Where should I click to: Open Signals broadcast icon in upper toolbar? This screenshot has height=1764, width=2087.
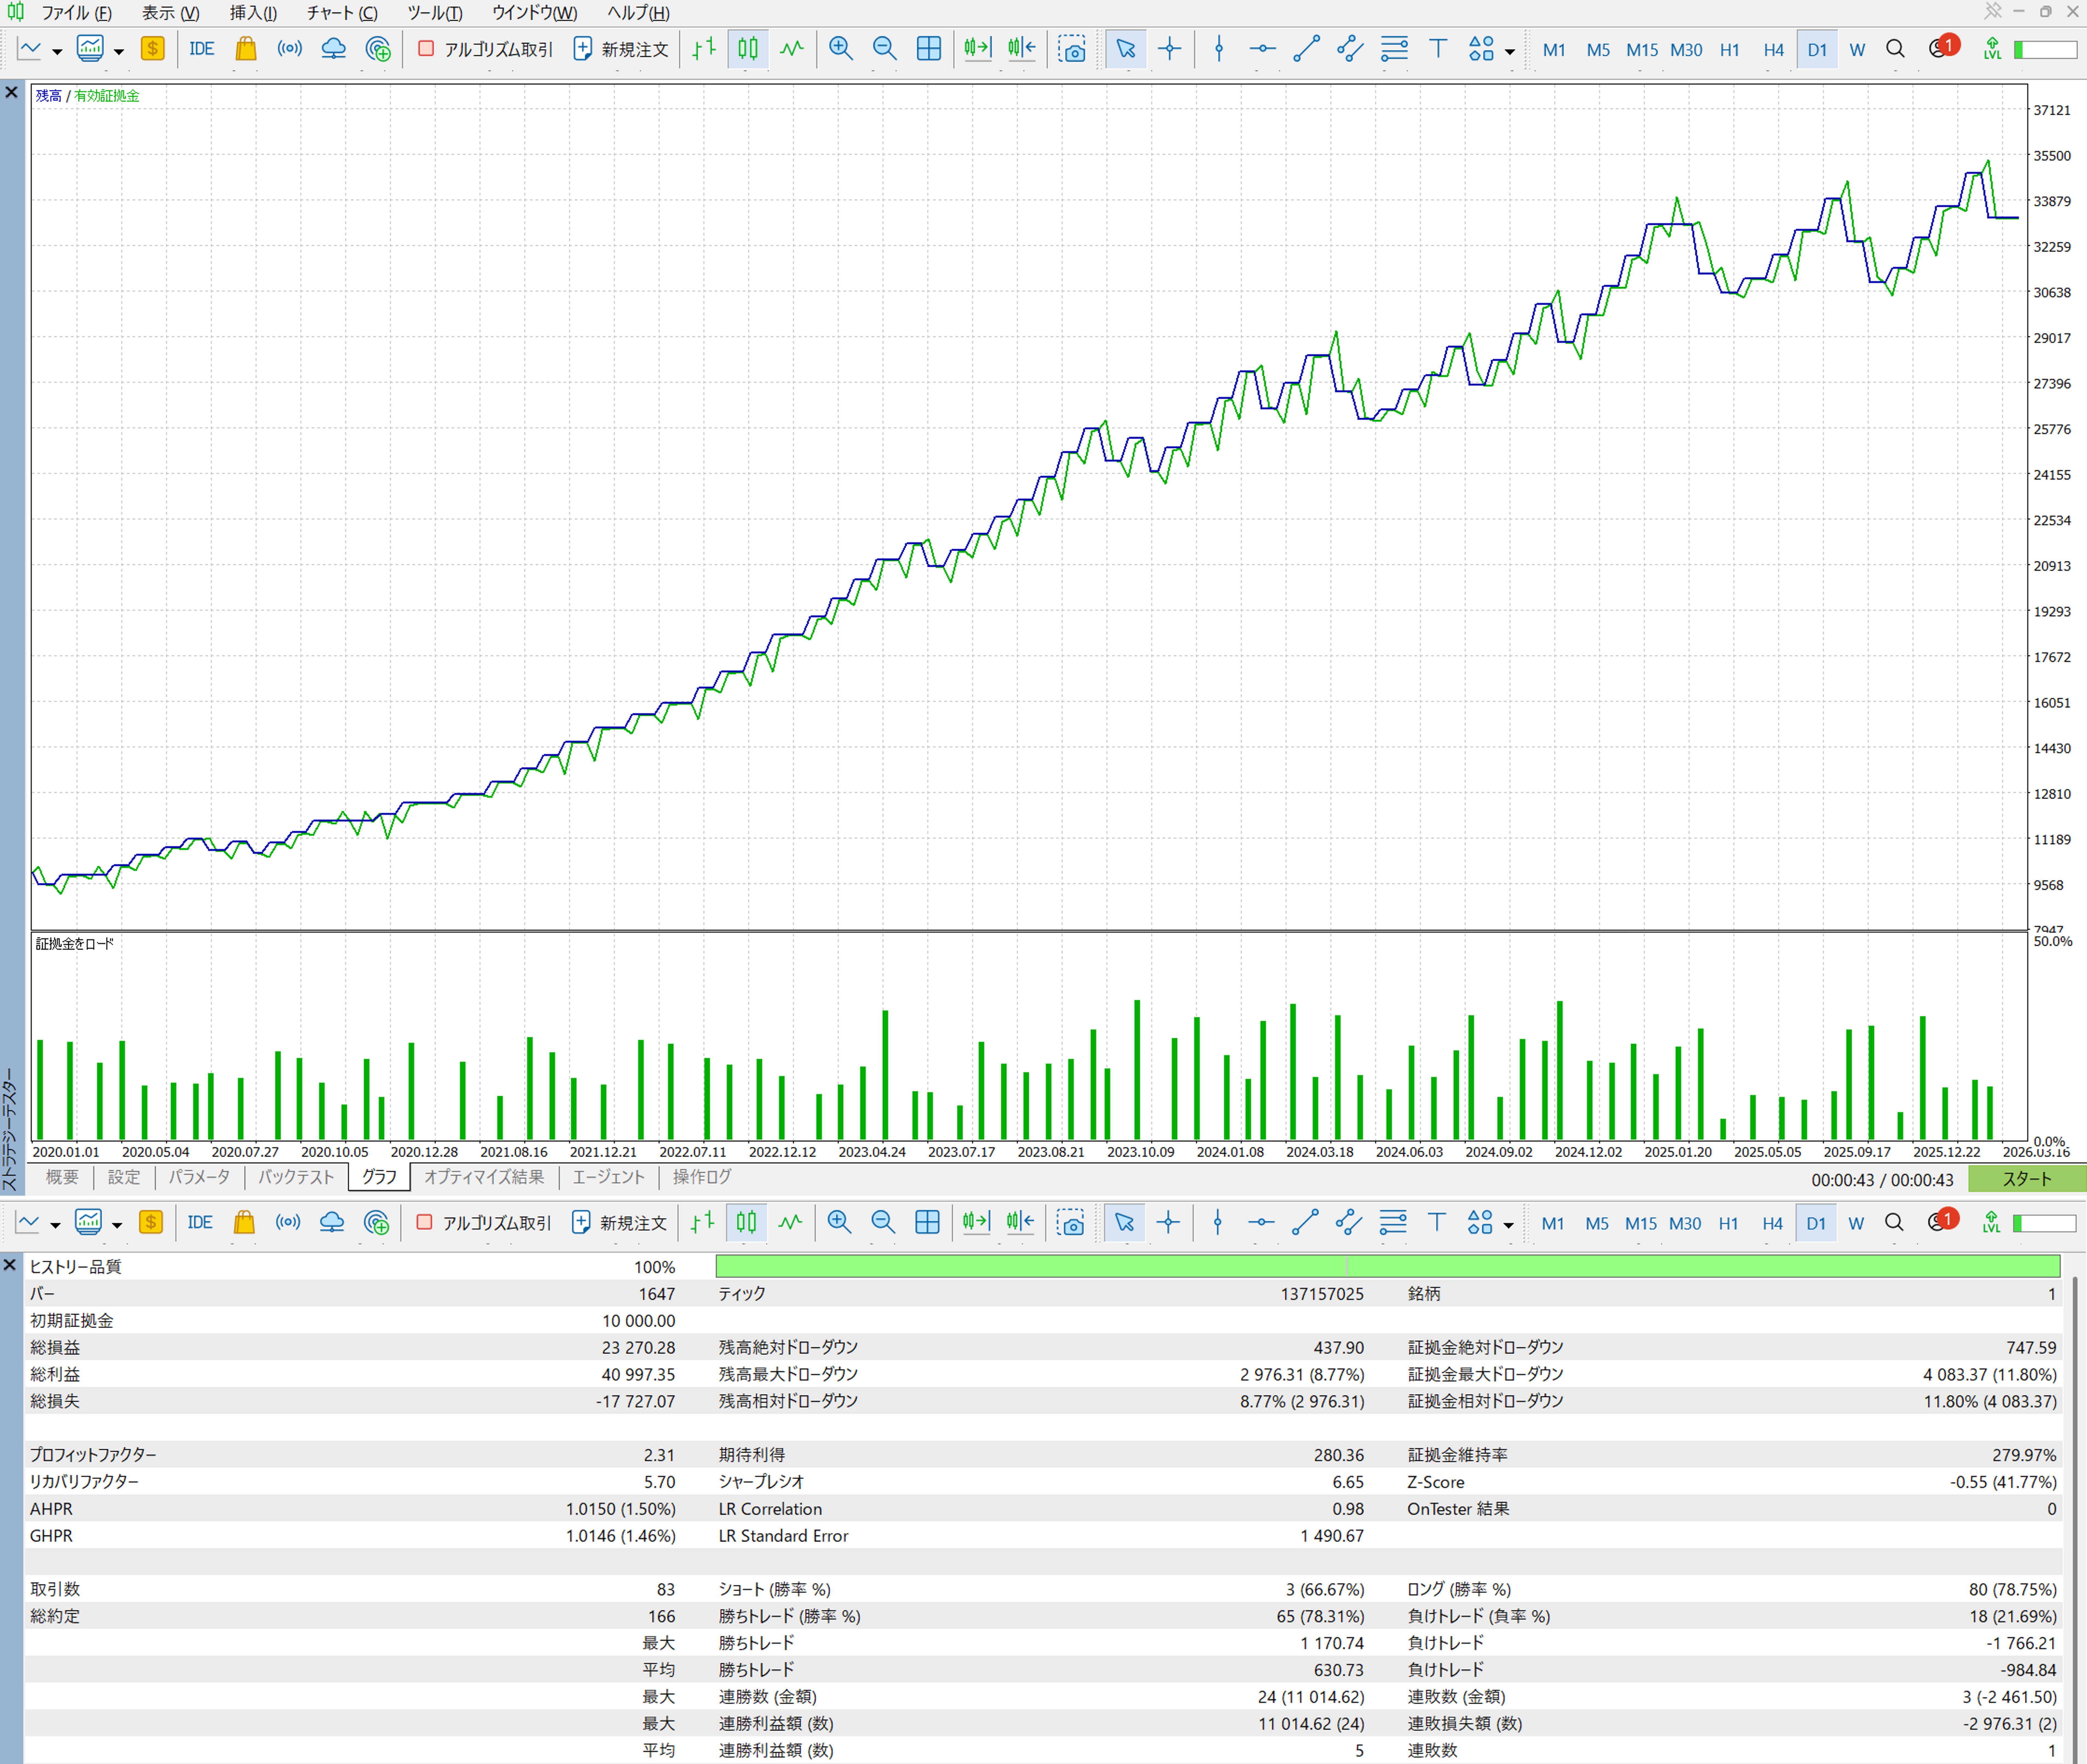coord(290,49)
